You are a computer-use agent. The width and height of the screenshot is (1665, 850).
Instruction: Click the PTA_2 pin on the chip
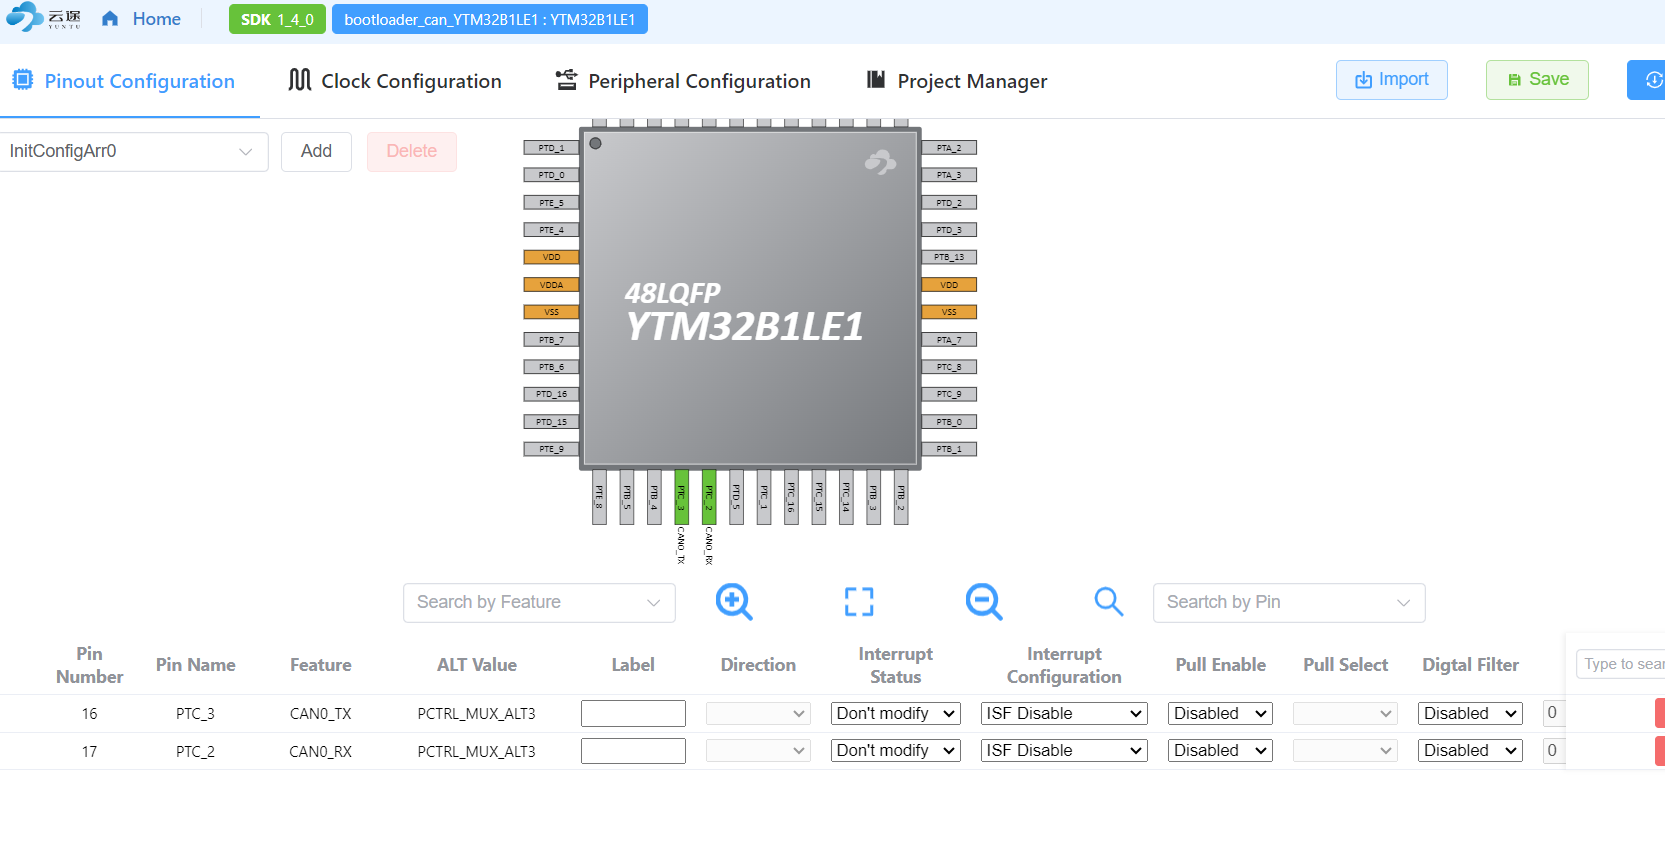[x=948, y=148]
